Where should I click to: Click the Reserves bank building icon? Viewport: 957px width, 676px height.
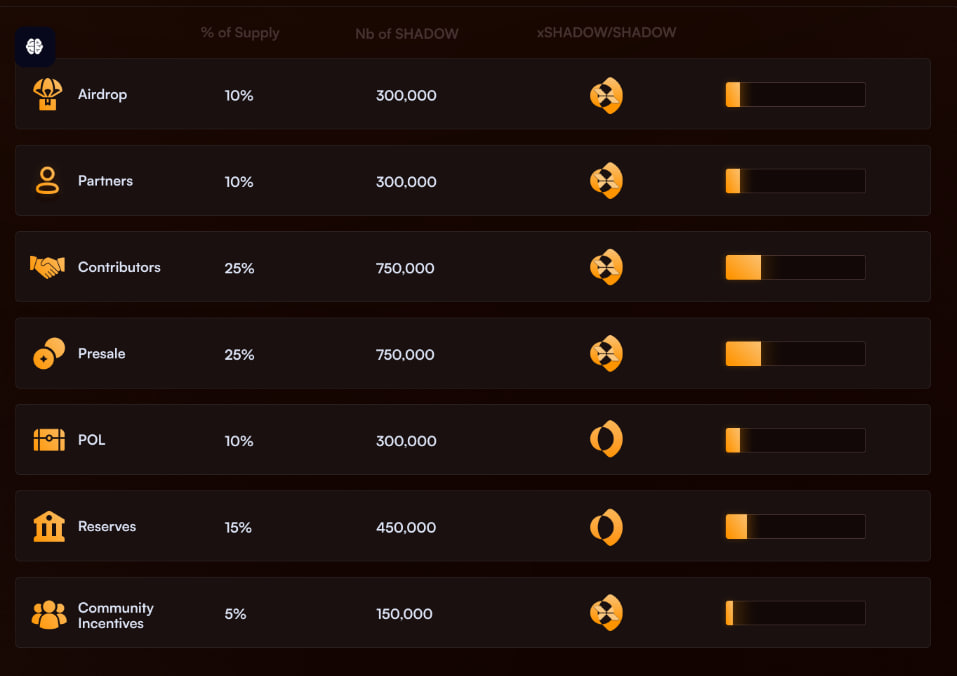49,526
